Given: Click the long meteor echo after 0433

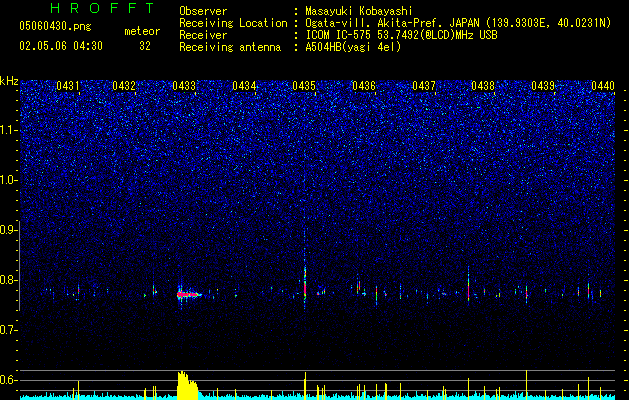Looking at the screenshot, I should coord(189,294).
